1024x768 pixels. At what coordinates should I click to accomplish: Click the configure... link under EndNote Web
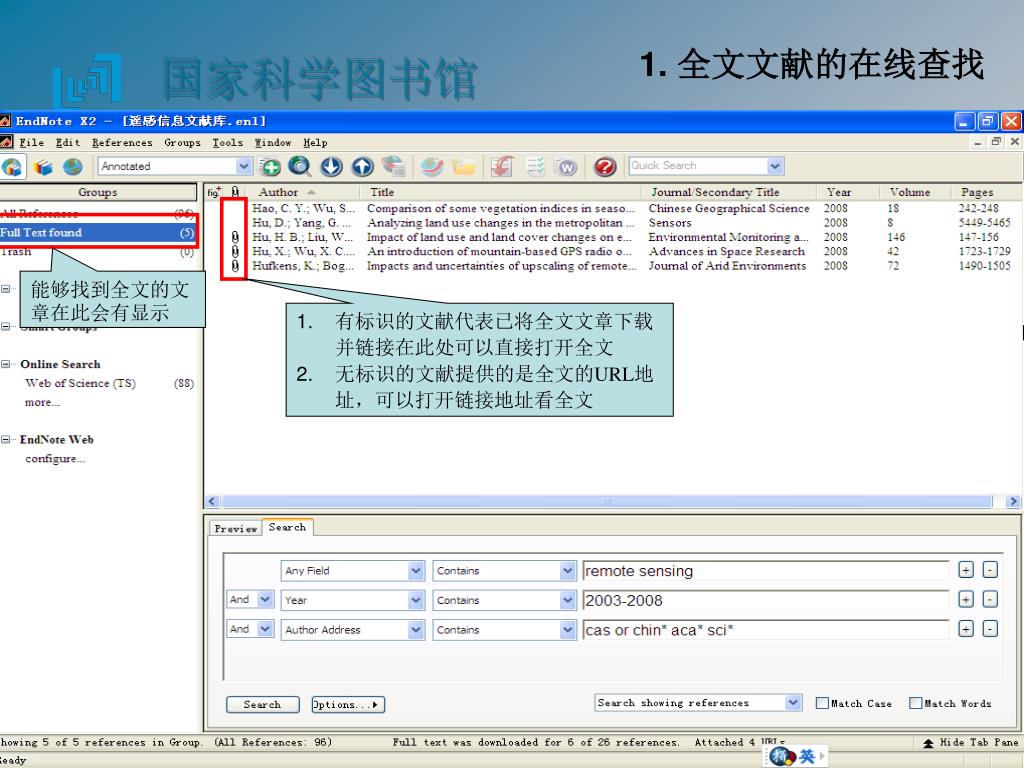point(55,458)
